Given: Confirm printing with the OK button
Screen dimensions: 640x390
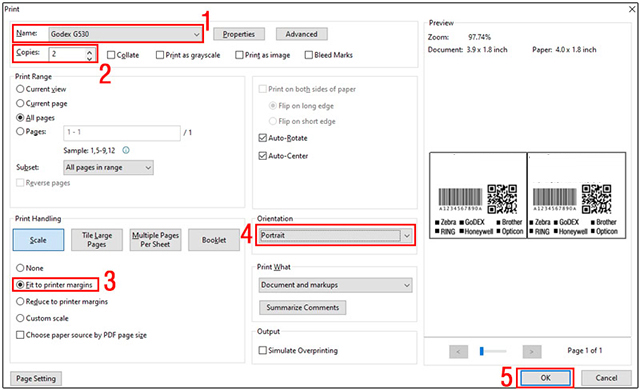Looking at the screenshot, I should point(546,378).
